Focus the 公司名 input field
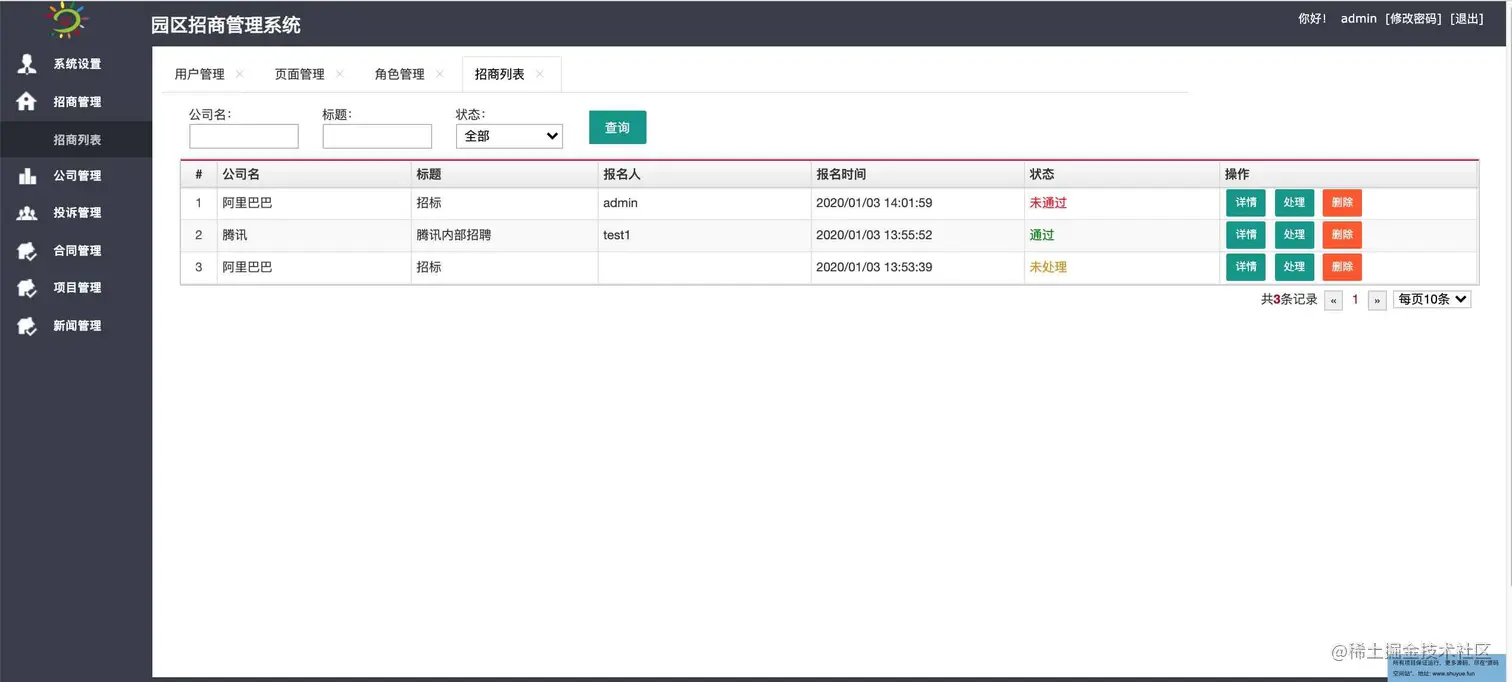 (x=244, y=136)
